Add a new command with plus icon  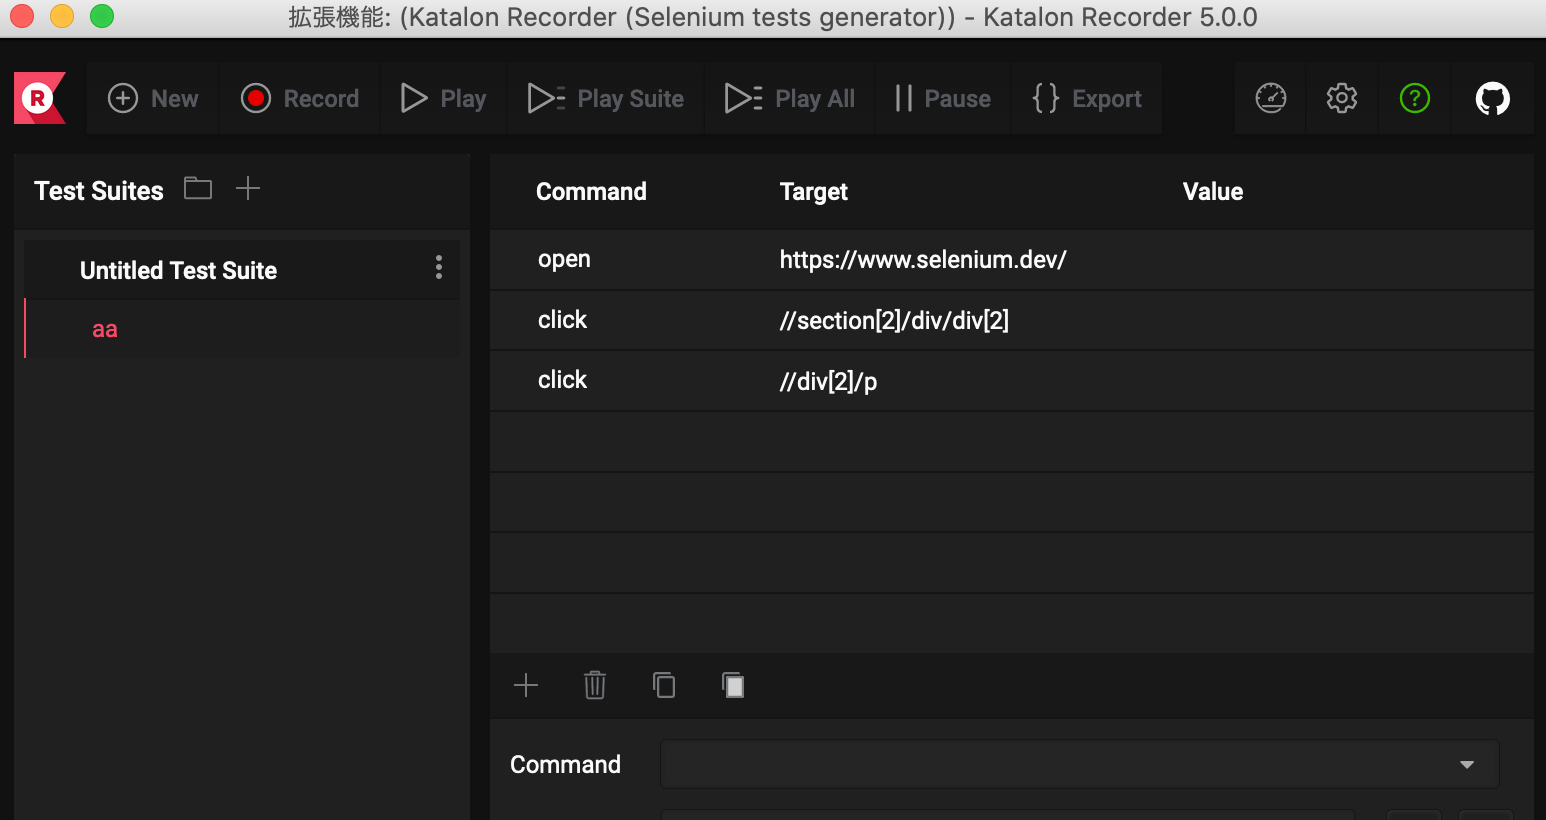[526, 685]
